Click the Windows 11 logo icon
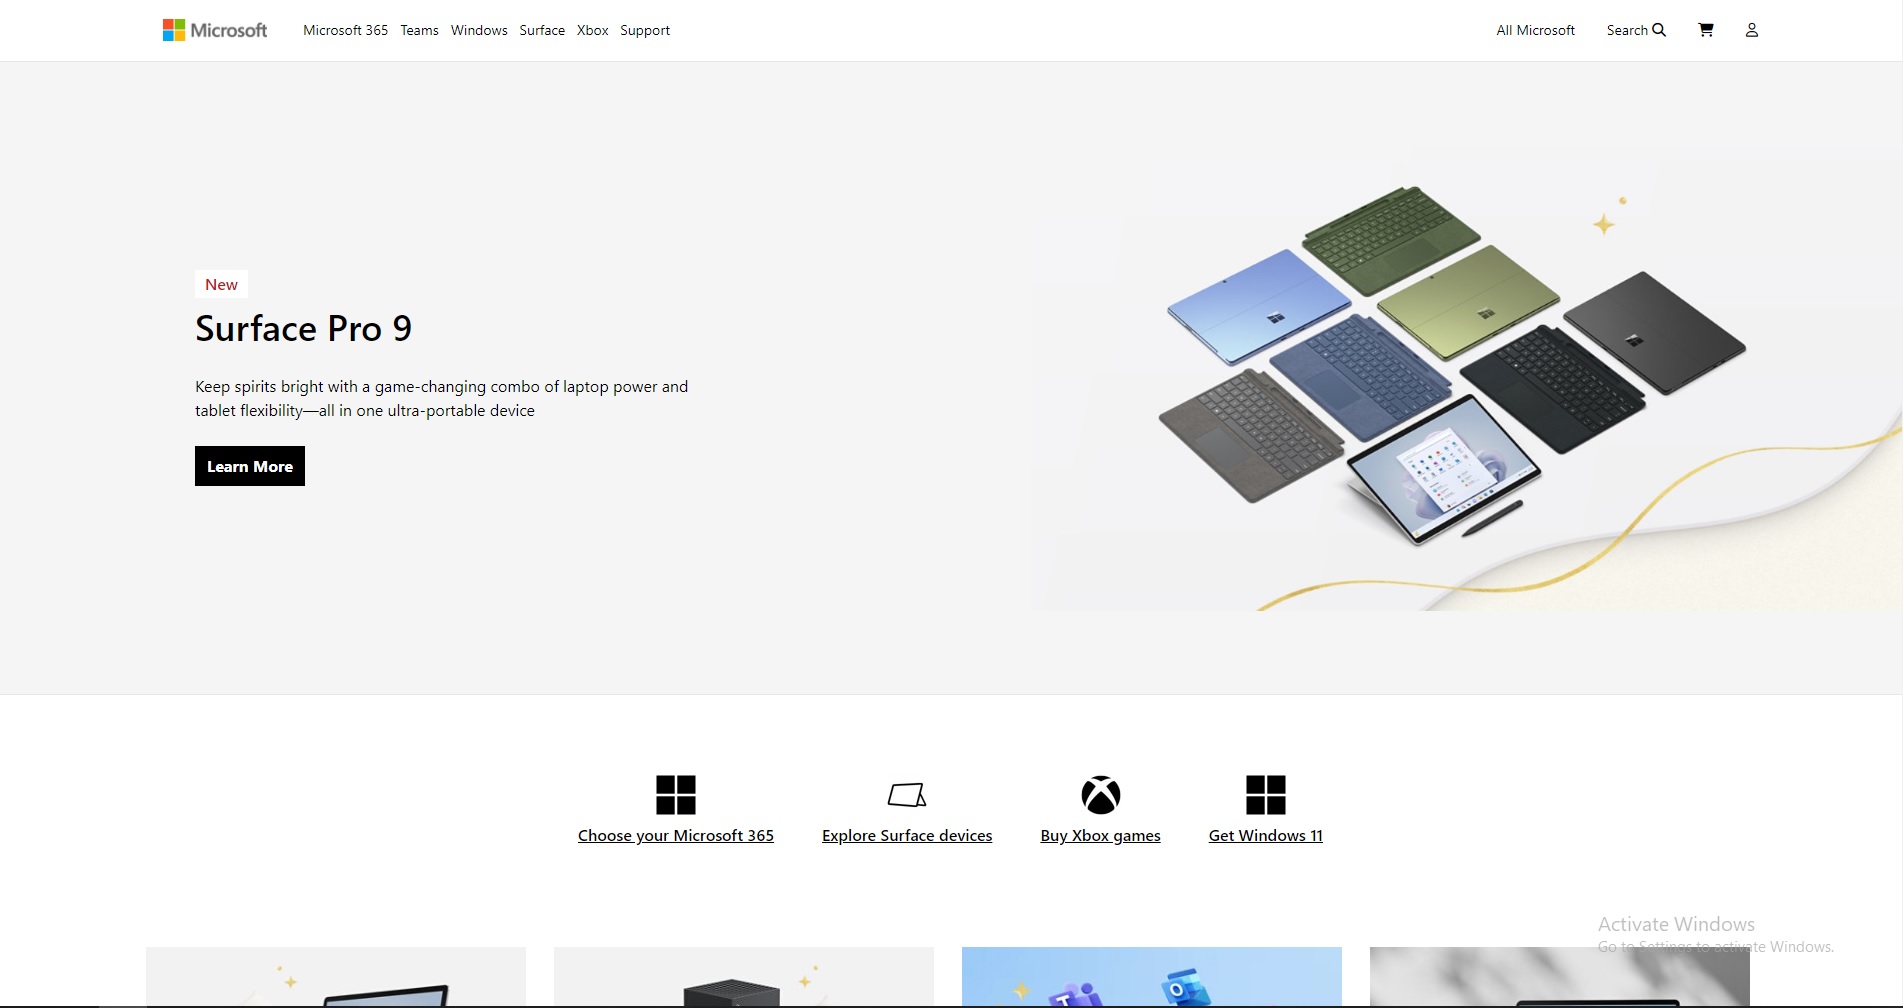 tap(1265, 792)
